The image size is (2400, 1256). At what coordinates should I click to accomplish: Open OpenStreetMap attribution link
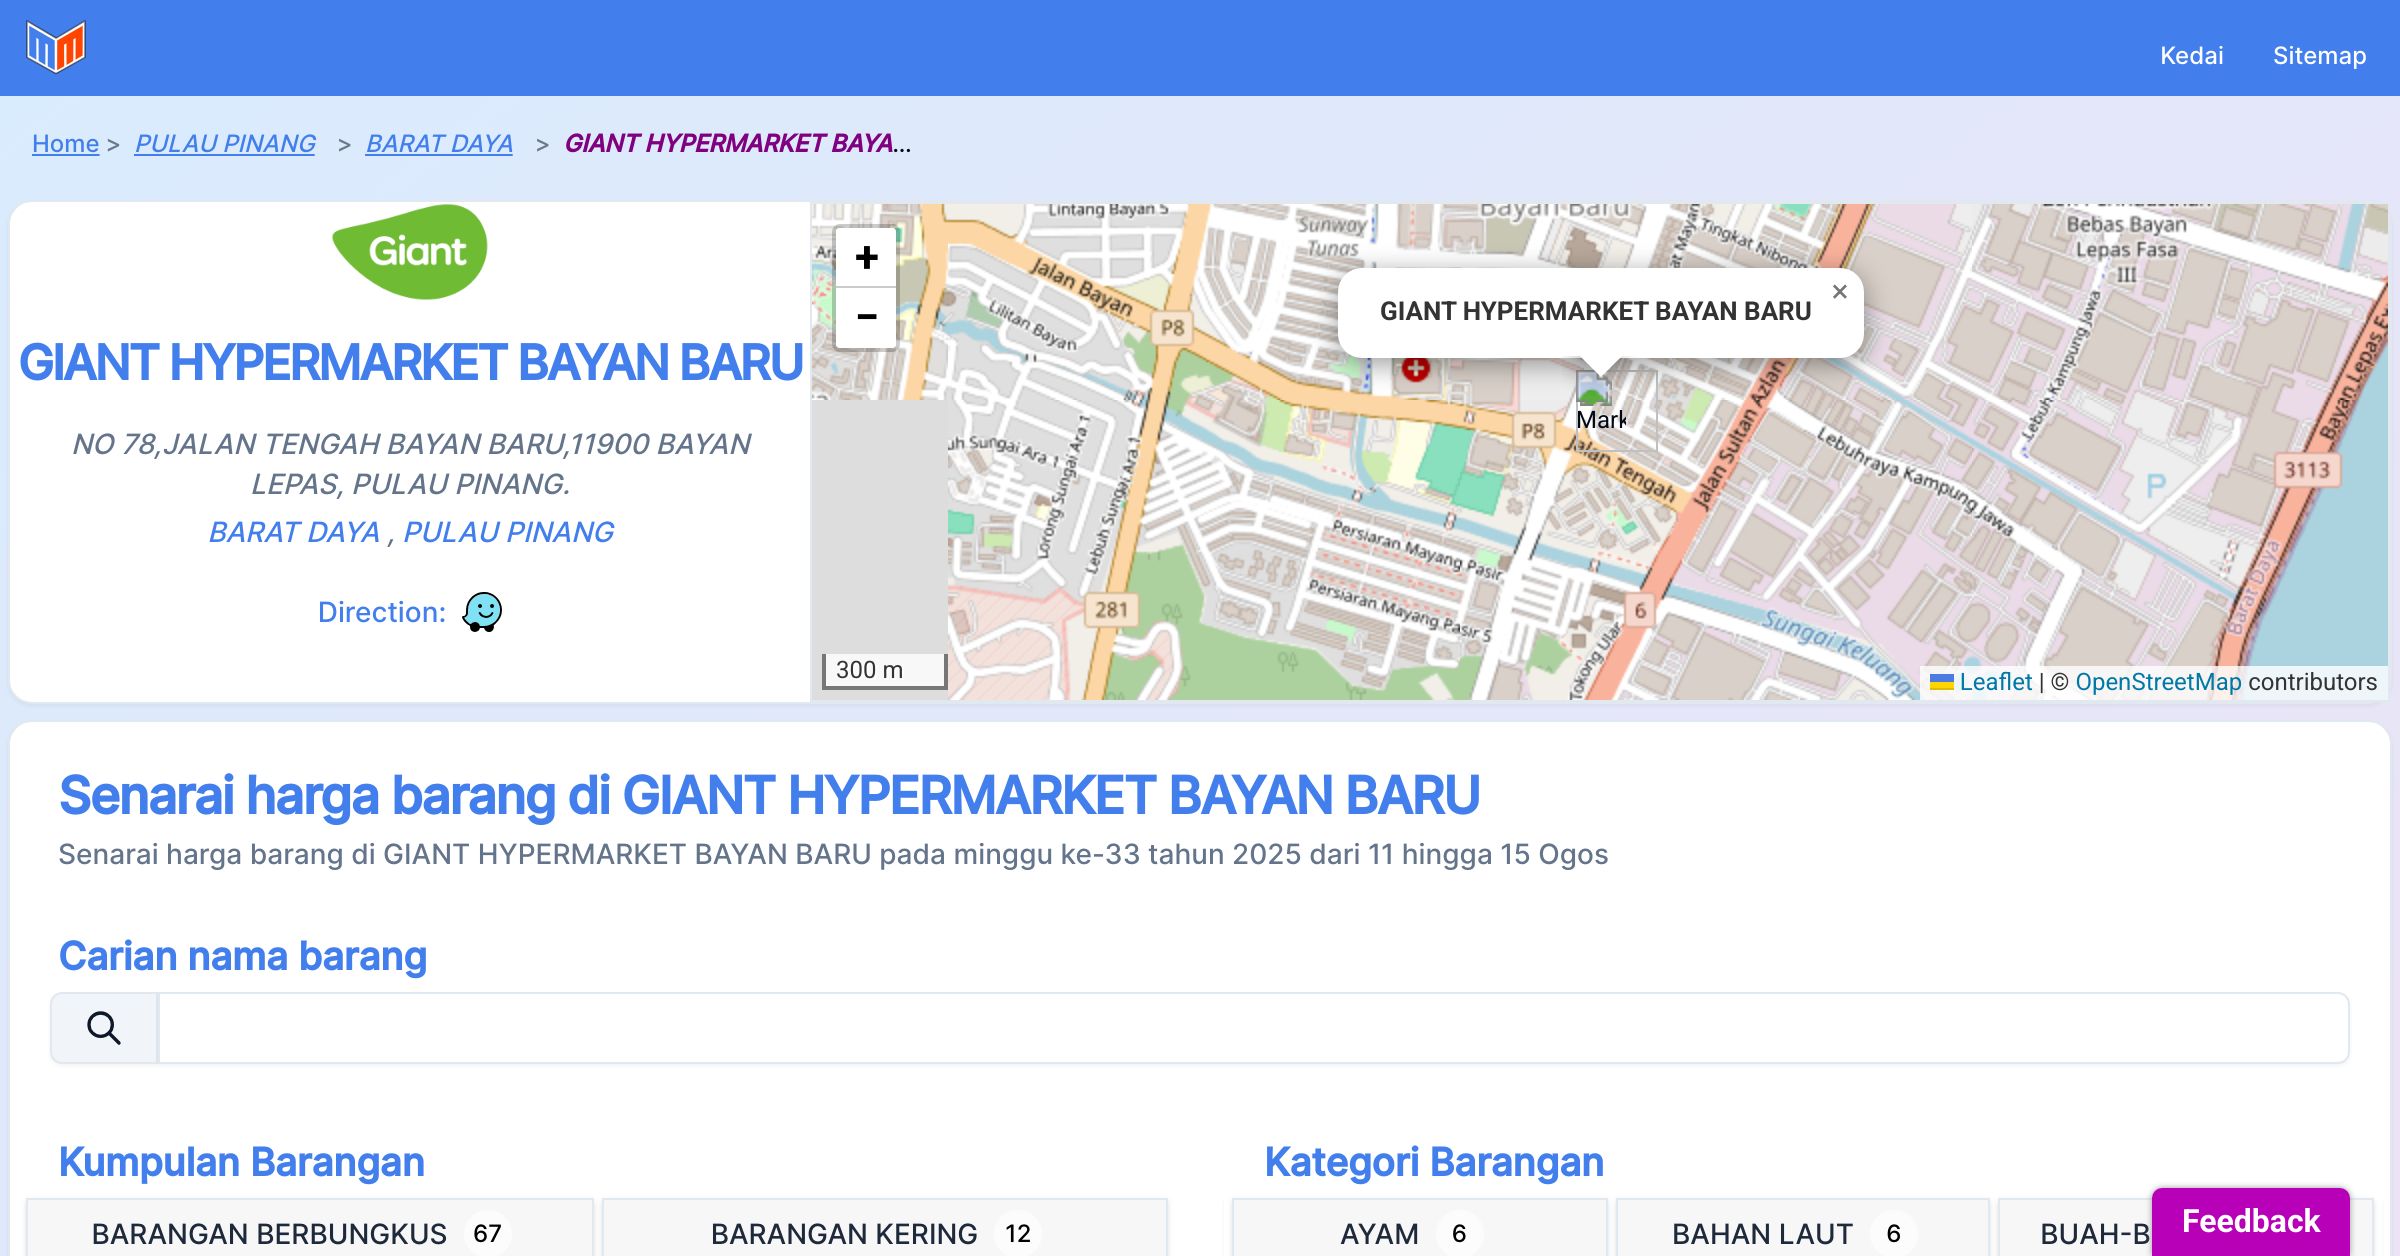2158,682
